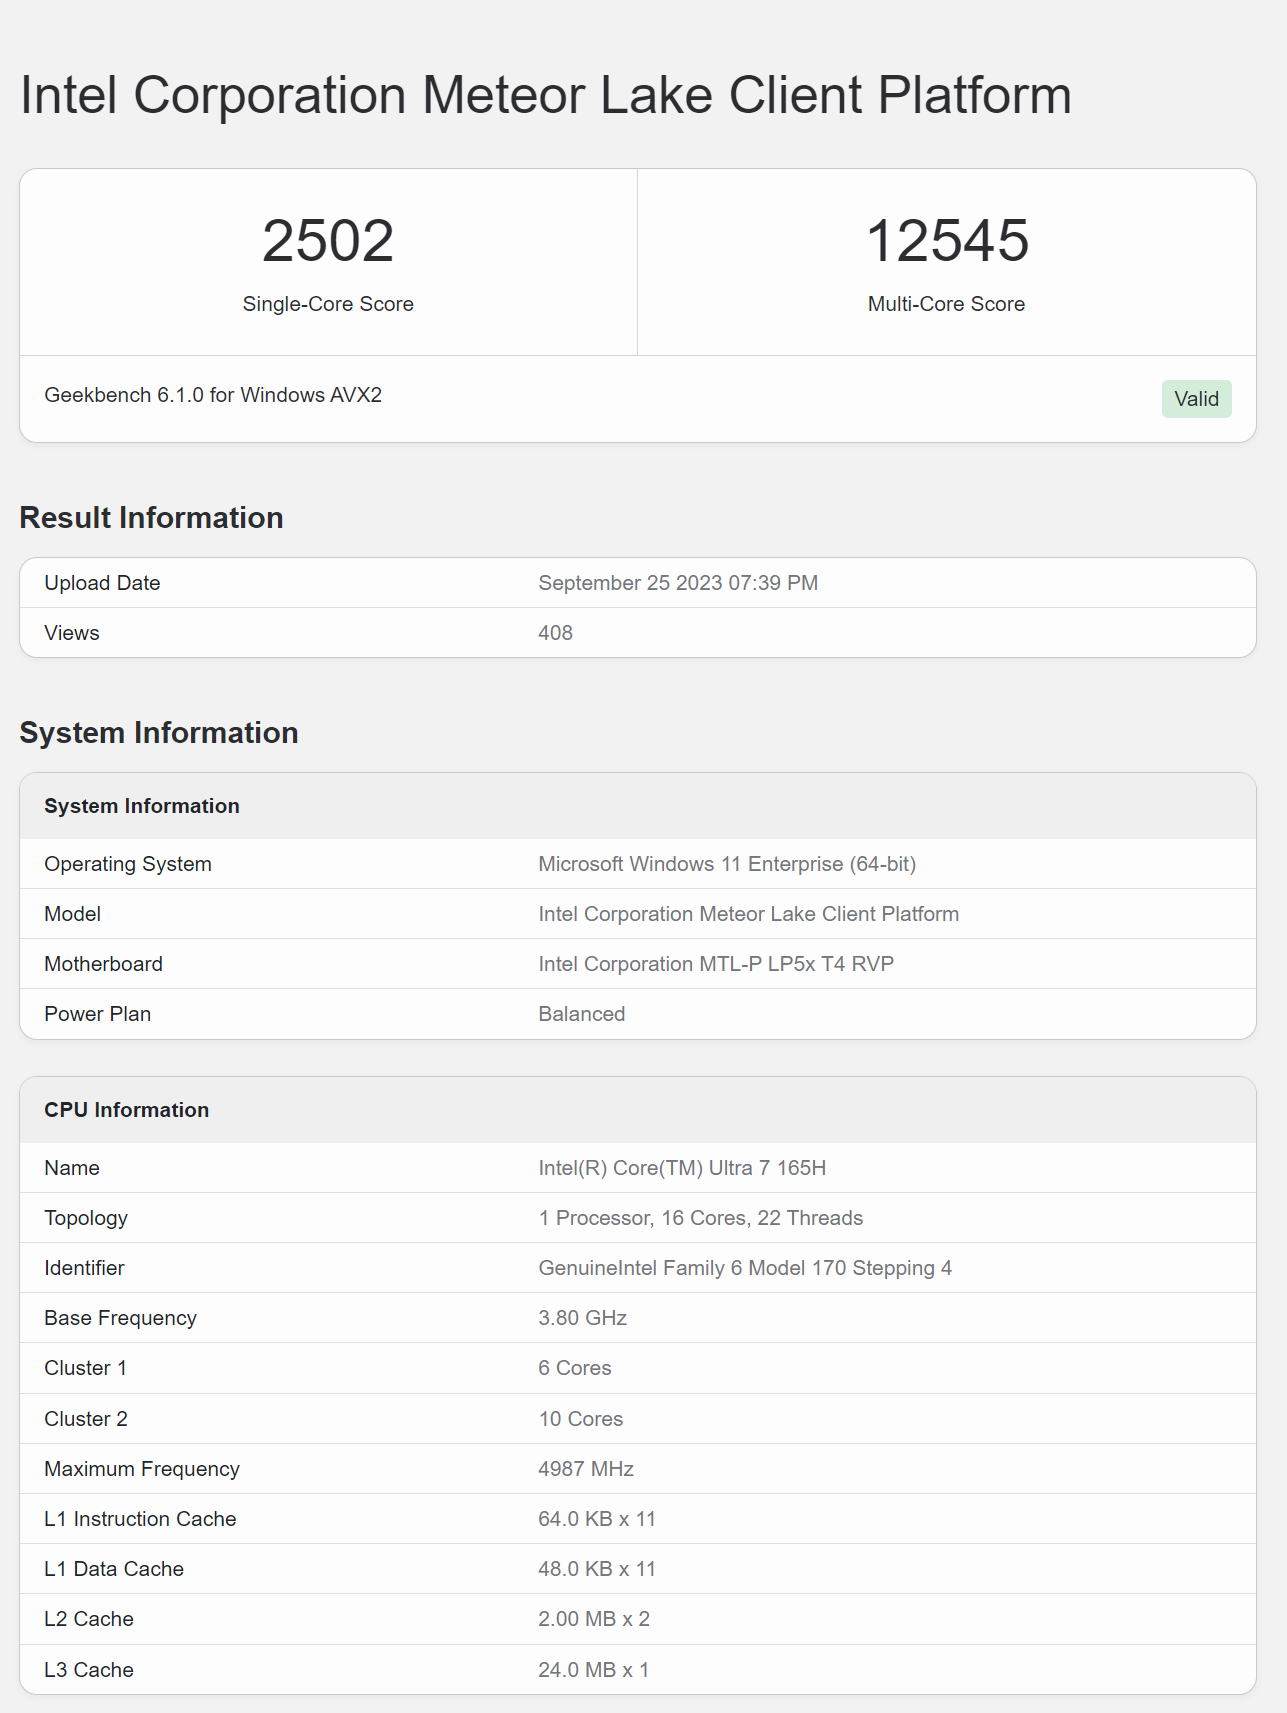Click the Balanced power plan value
This screenshot has width=1287, height=1713.
tap(581, 1014)
